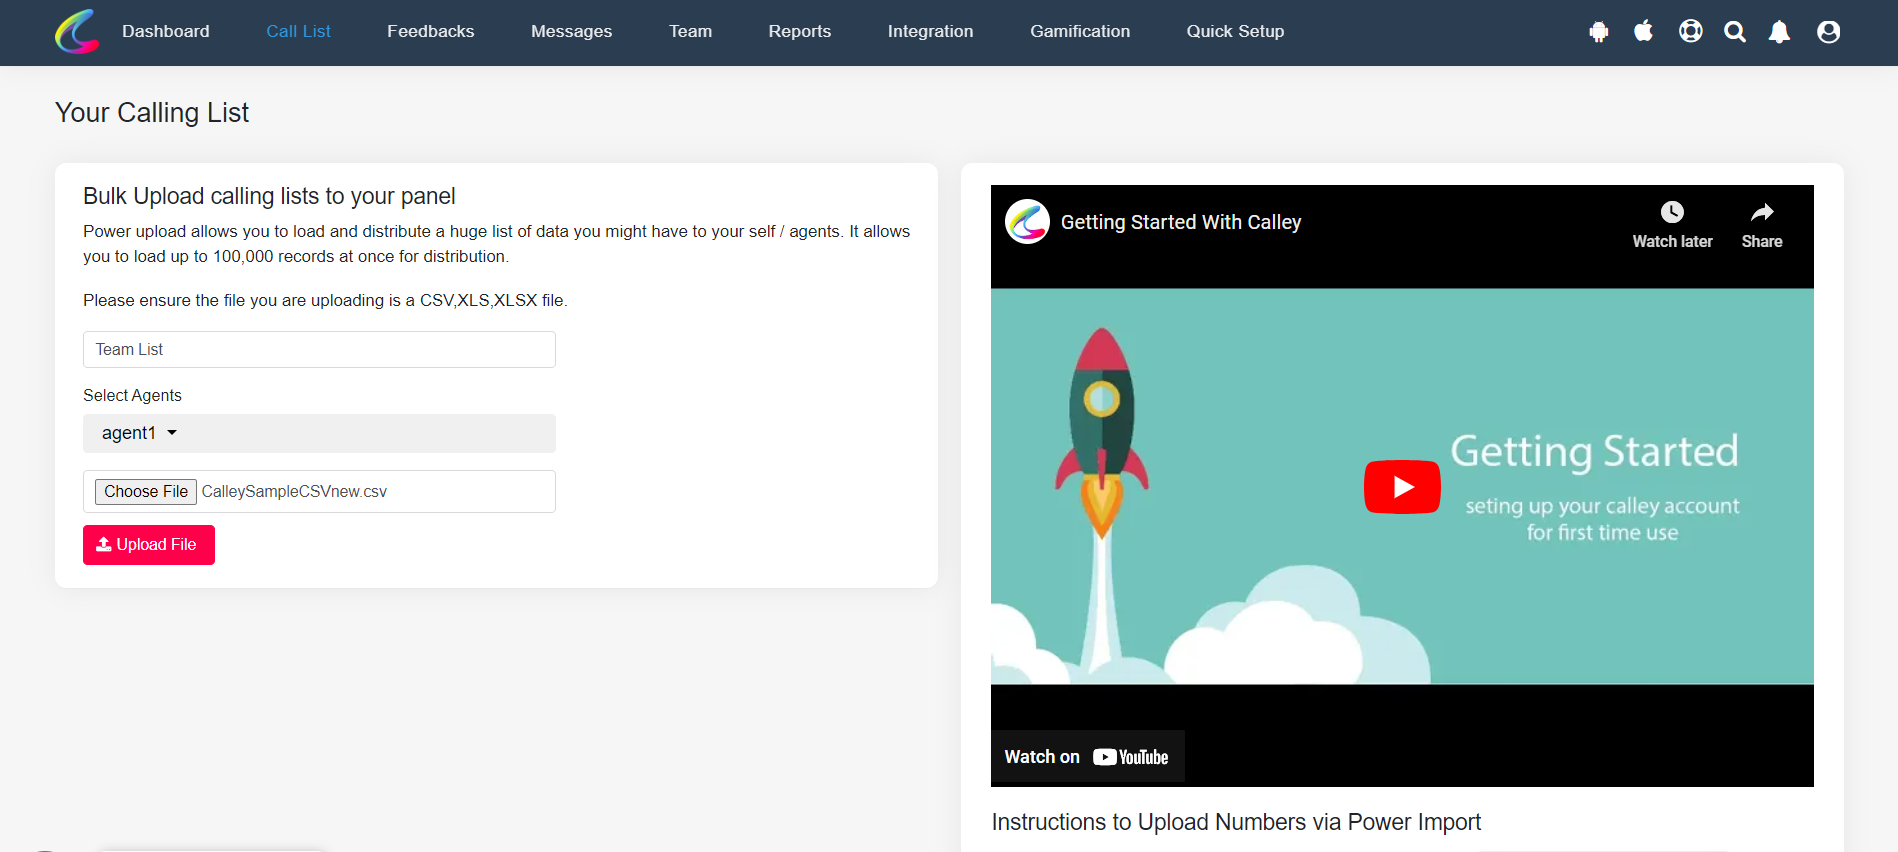Open the Quick Setup menu
The width and height of the screenshot is (1898, 852).
pyautogui.click(x=1235, y=31)
